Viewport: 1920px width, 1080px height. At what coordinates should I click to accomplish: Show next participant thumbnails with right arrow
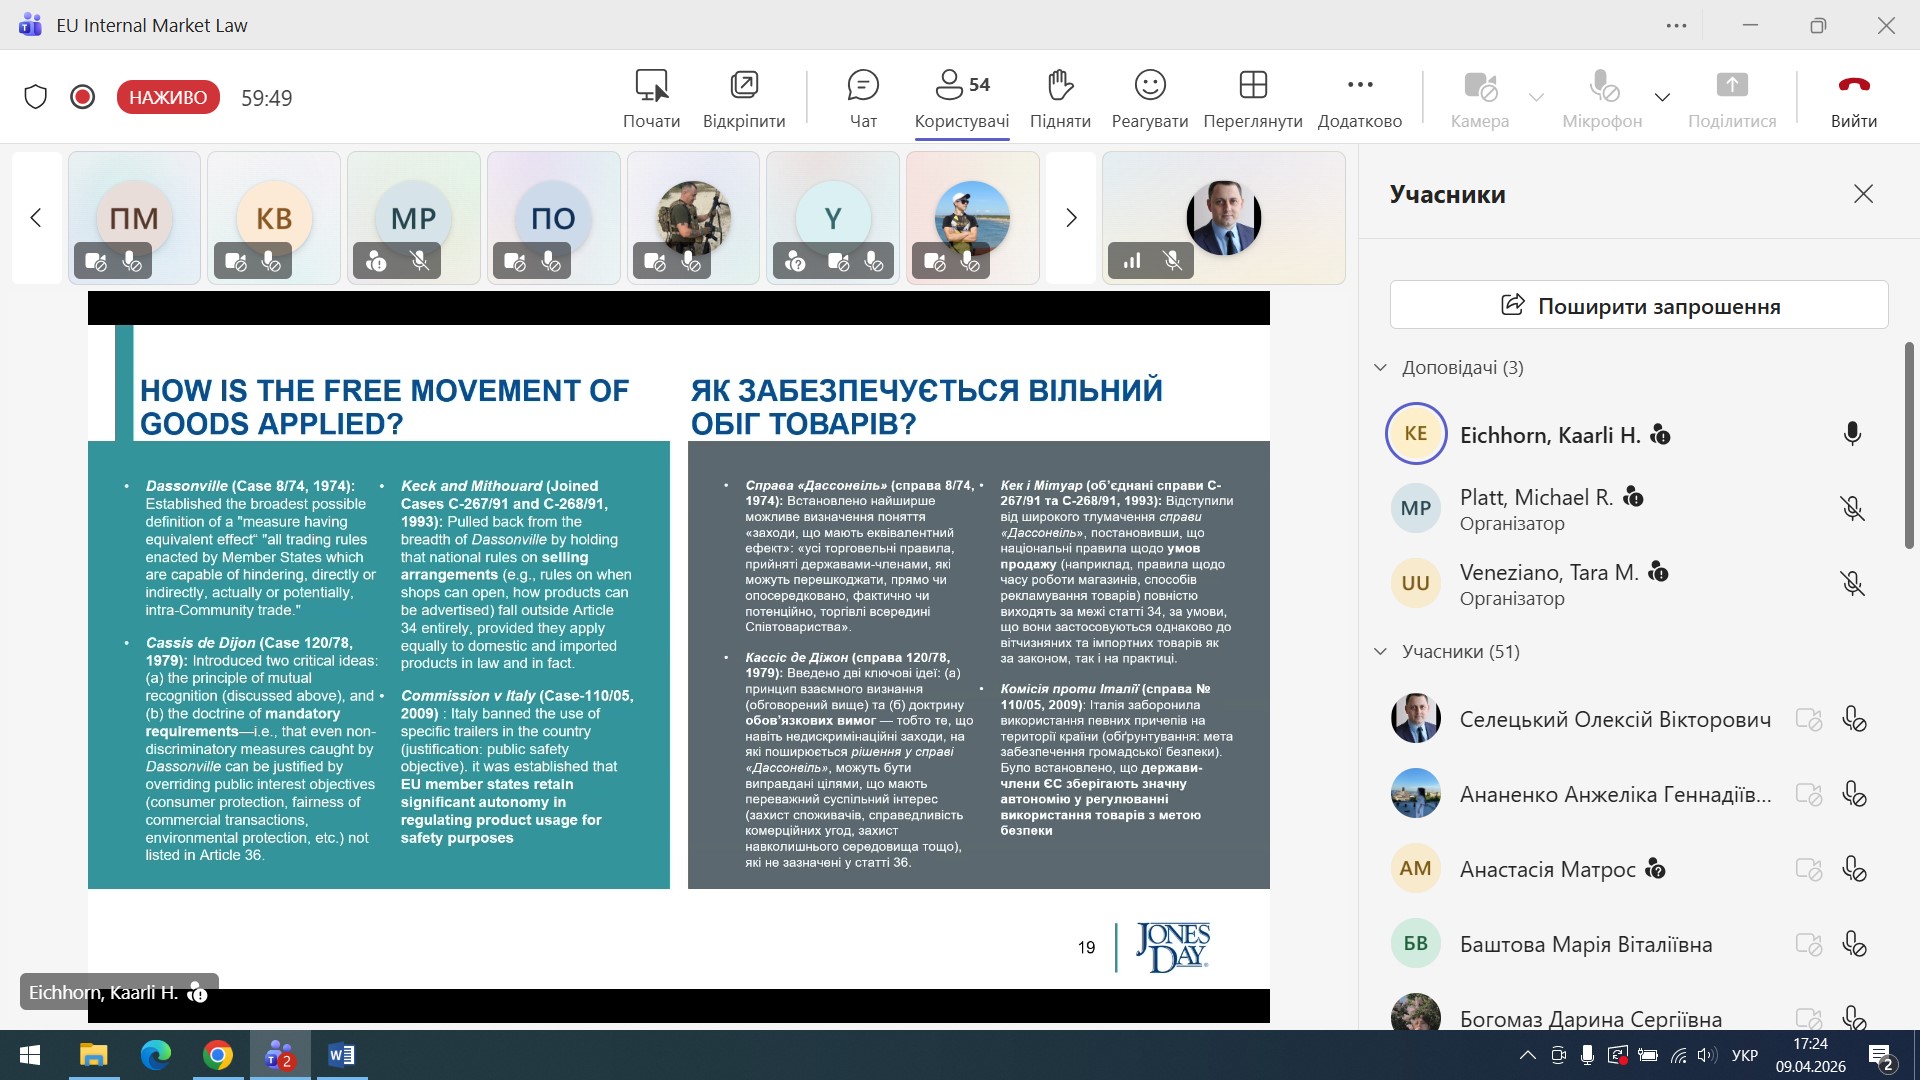1071,217
